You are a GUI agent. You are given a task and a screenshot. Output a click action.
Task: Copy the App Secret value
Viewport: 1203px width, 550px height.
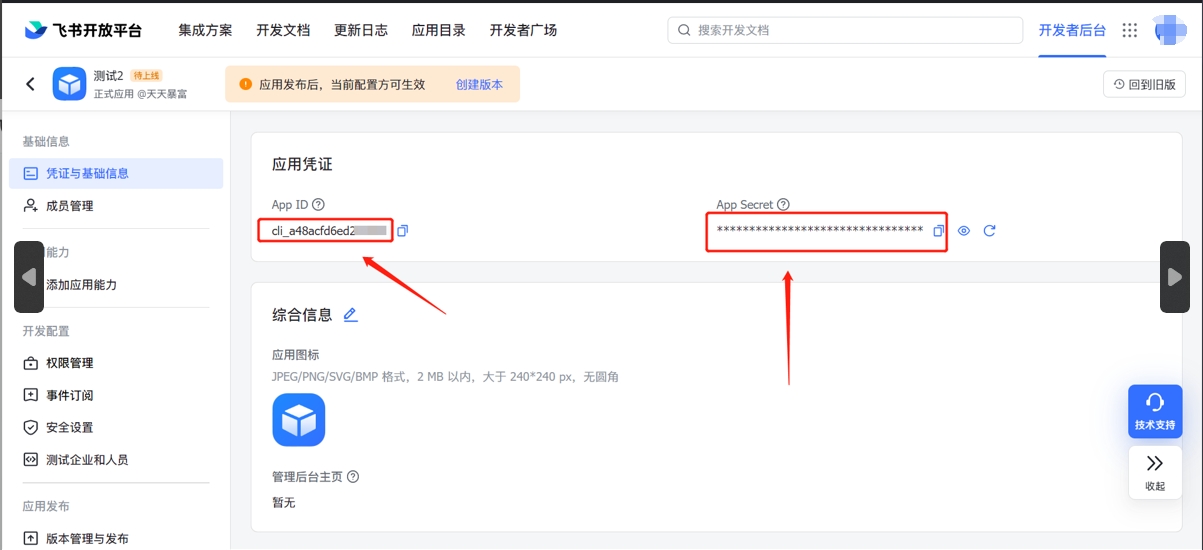click(938, 231)
